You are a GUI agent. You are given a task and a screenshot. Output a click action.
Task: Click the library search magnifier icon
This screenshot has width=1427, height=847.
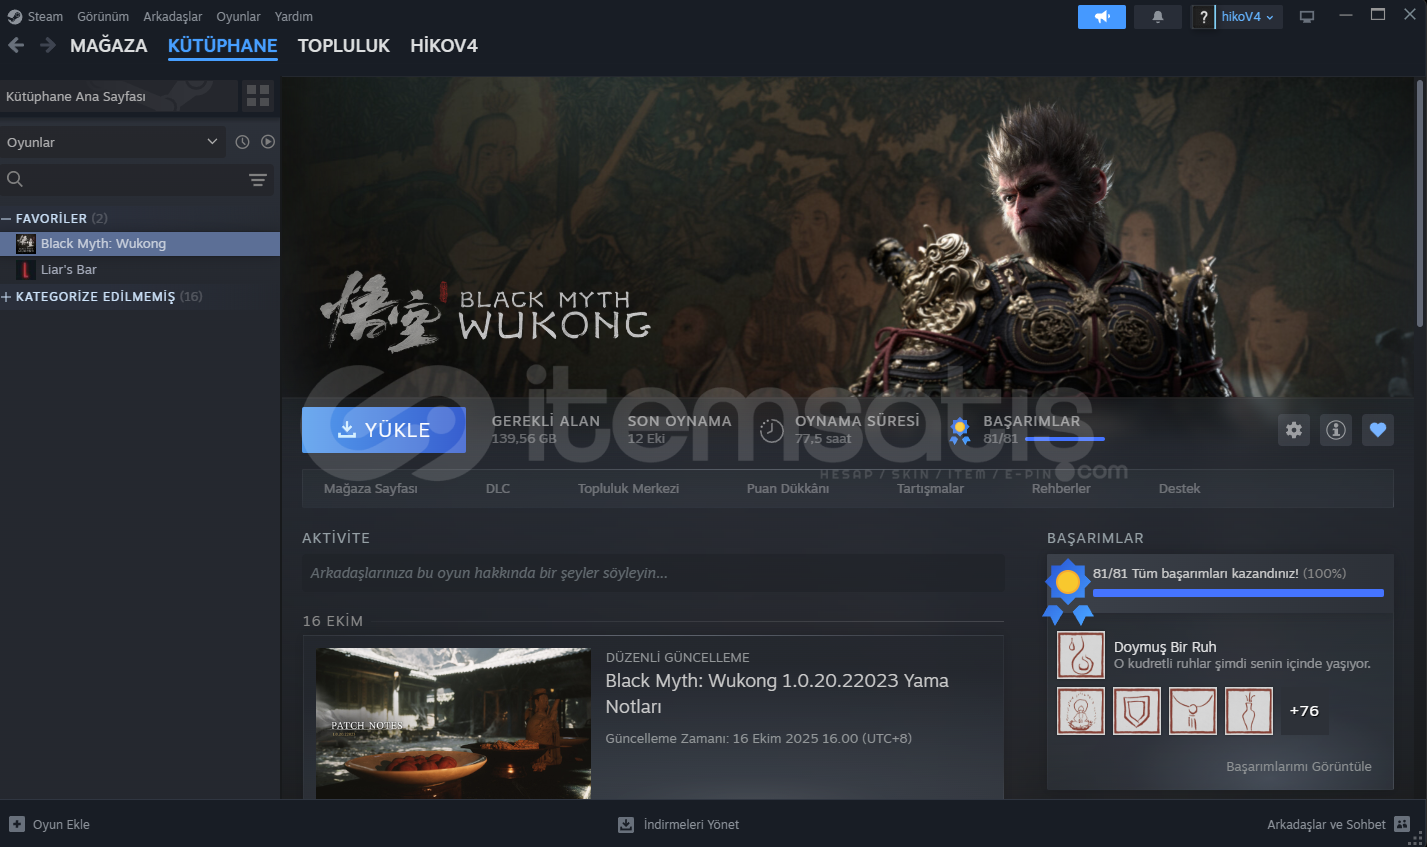point(15,179)
